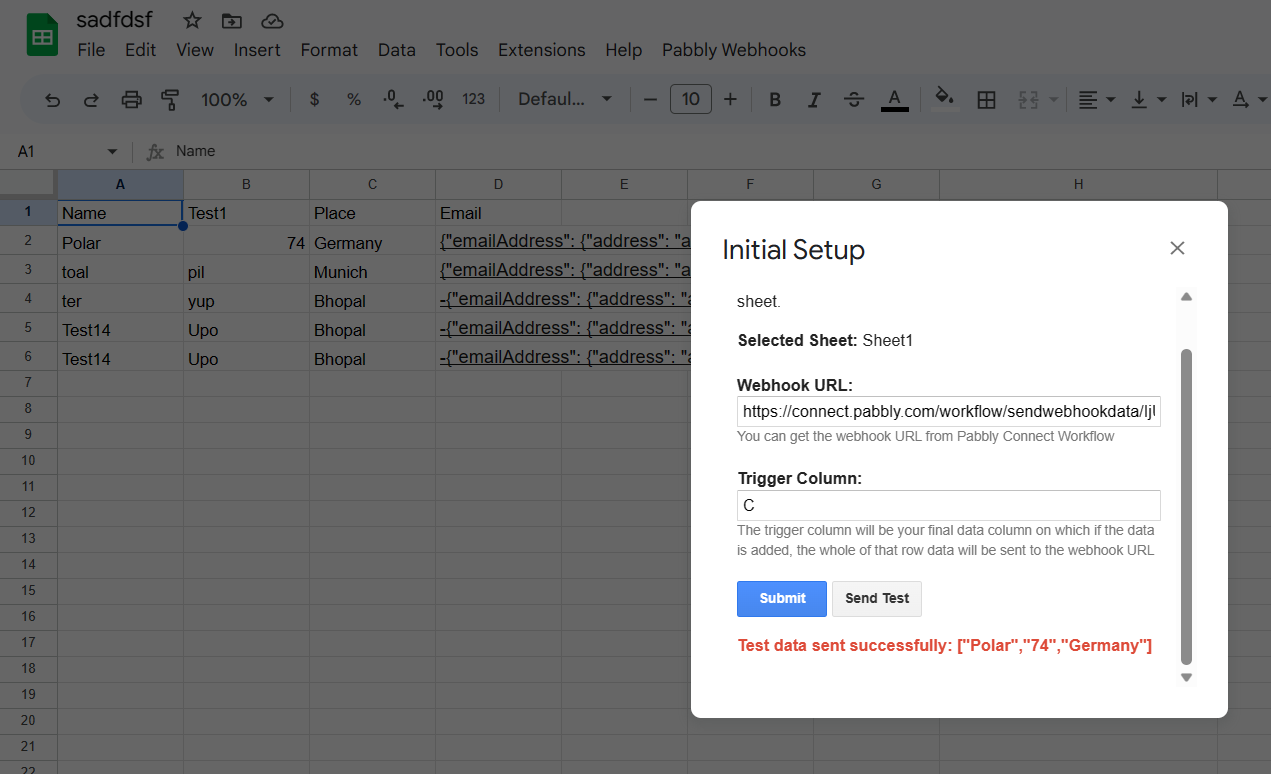Click the Trigger Column field
Screen dimensions: 1271x774
click(x=949, y=505)
